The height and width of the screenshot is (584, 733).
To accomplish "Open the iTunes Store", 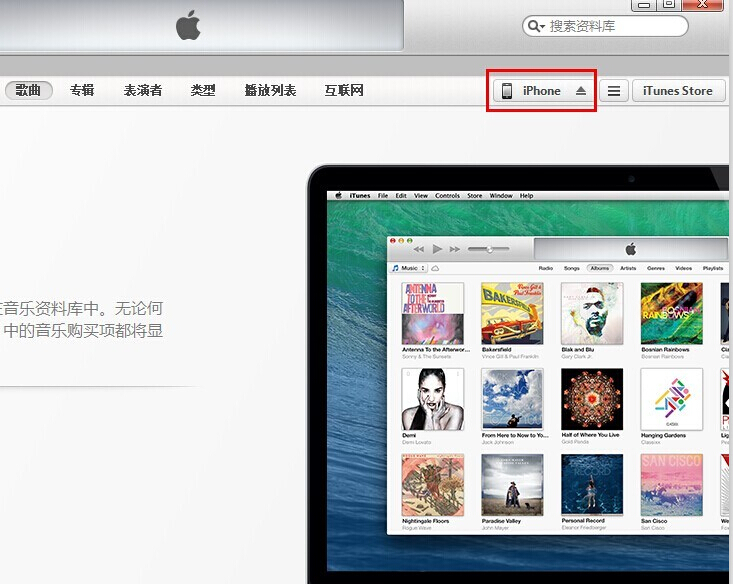I will [x=678, y=90].
